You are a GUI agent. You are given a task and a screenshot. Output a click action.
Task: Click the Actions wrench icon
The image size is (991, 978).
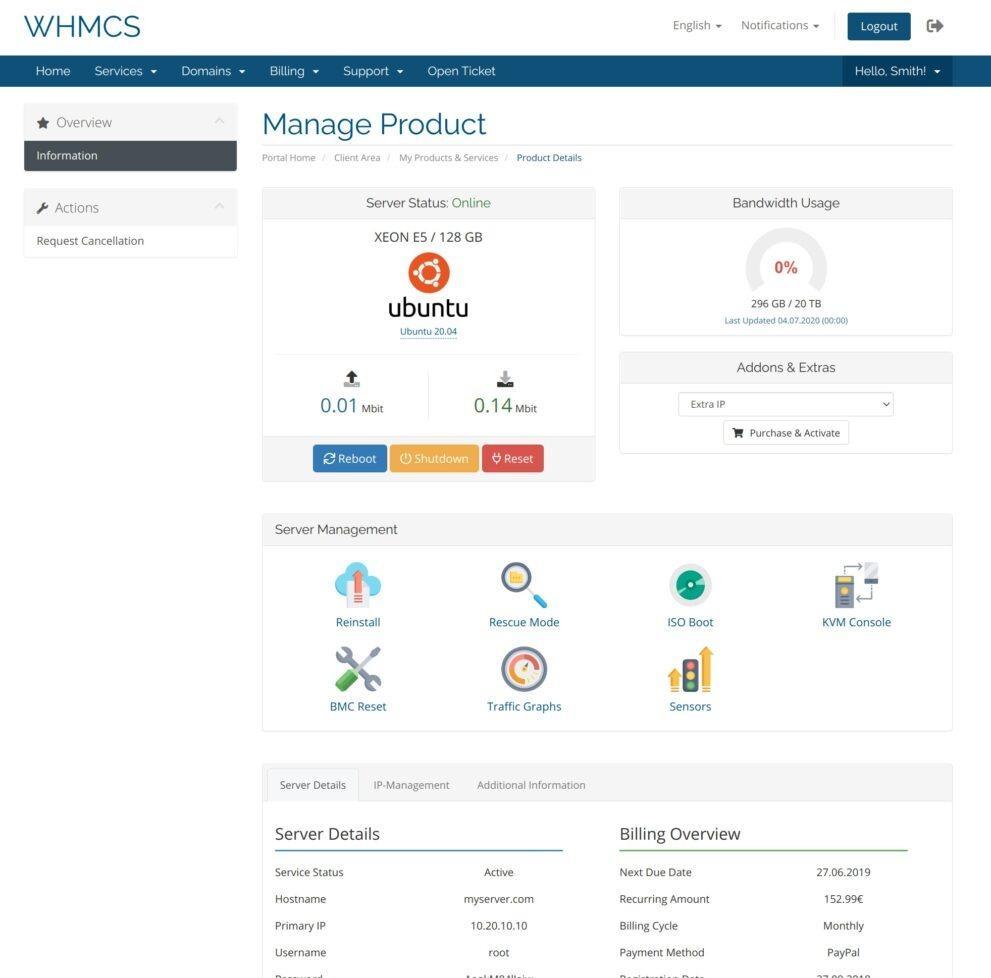(x=42, y=208)
